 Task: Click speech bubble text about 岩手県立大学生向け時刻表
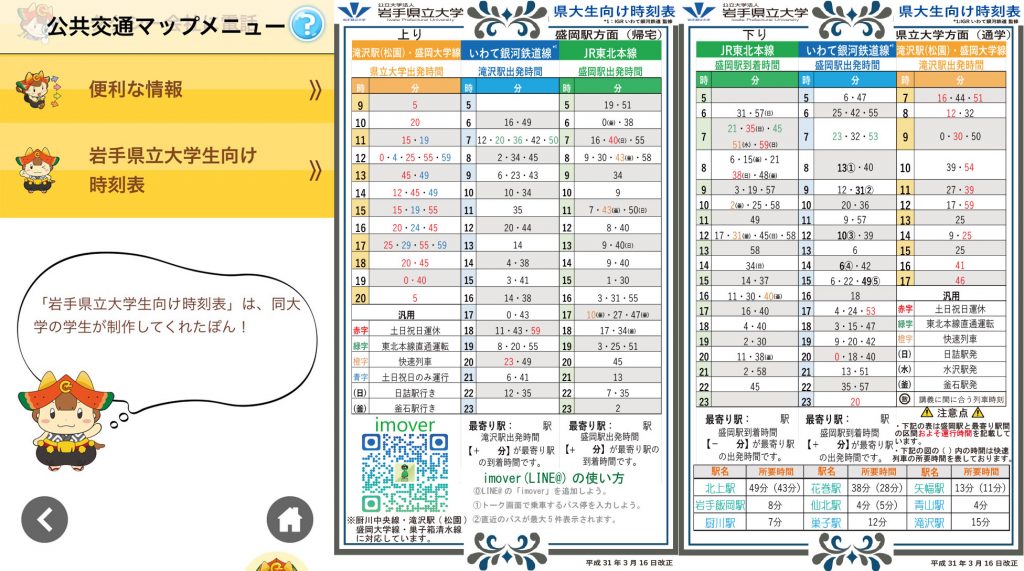click(x=167, y=315)
